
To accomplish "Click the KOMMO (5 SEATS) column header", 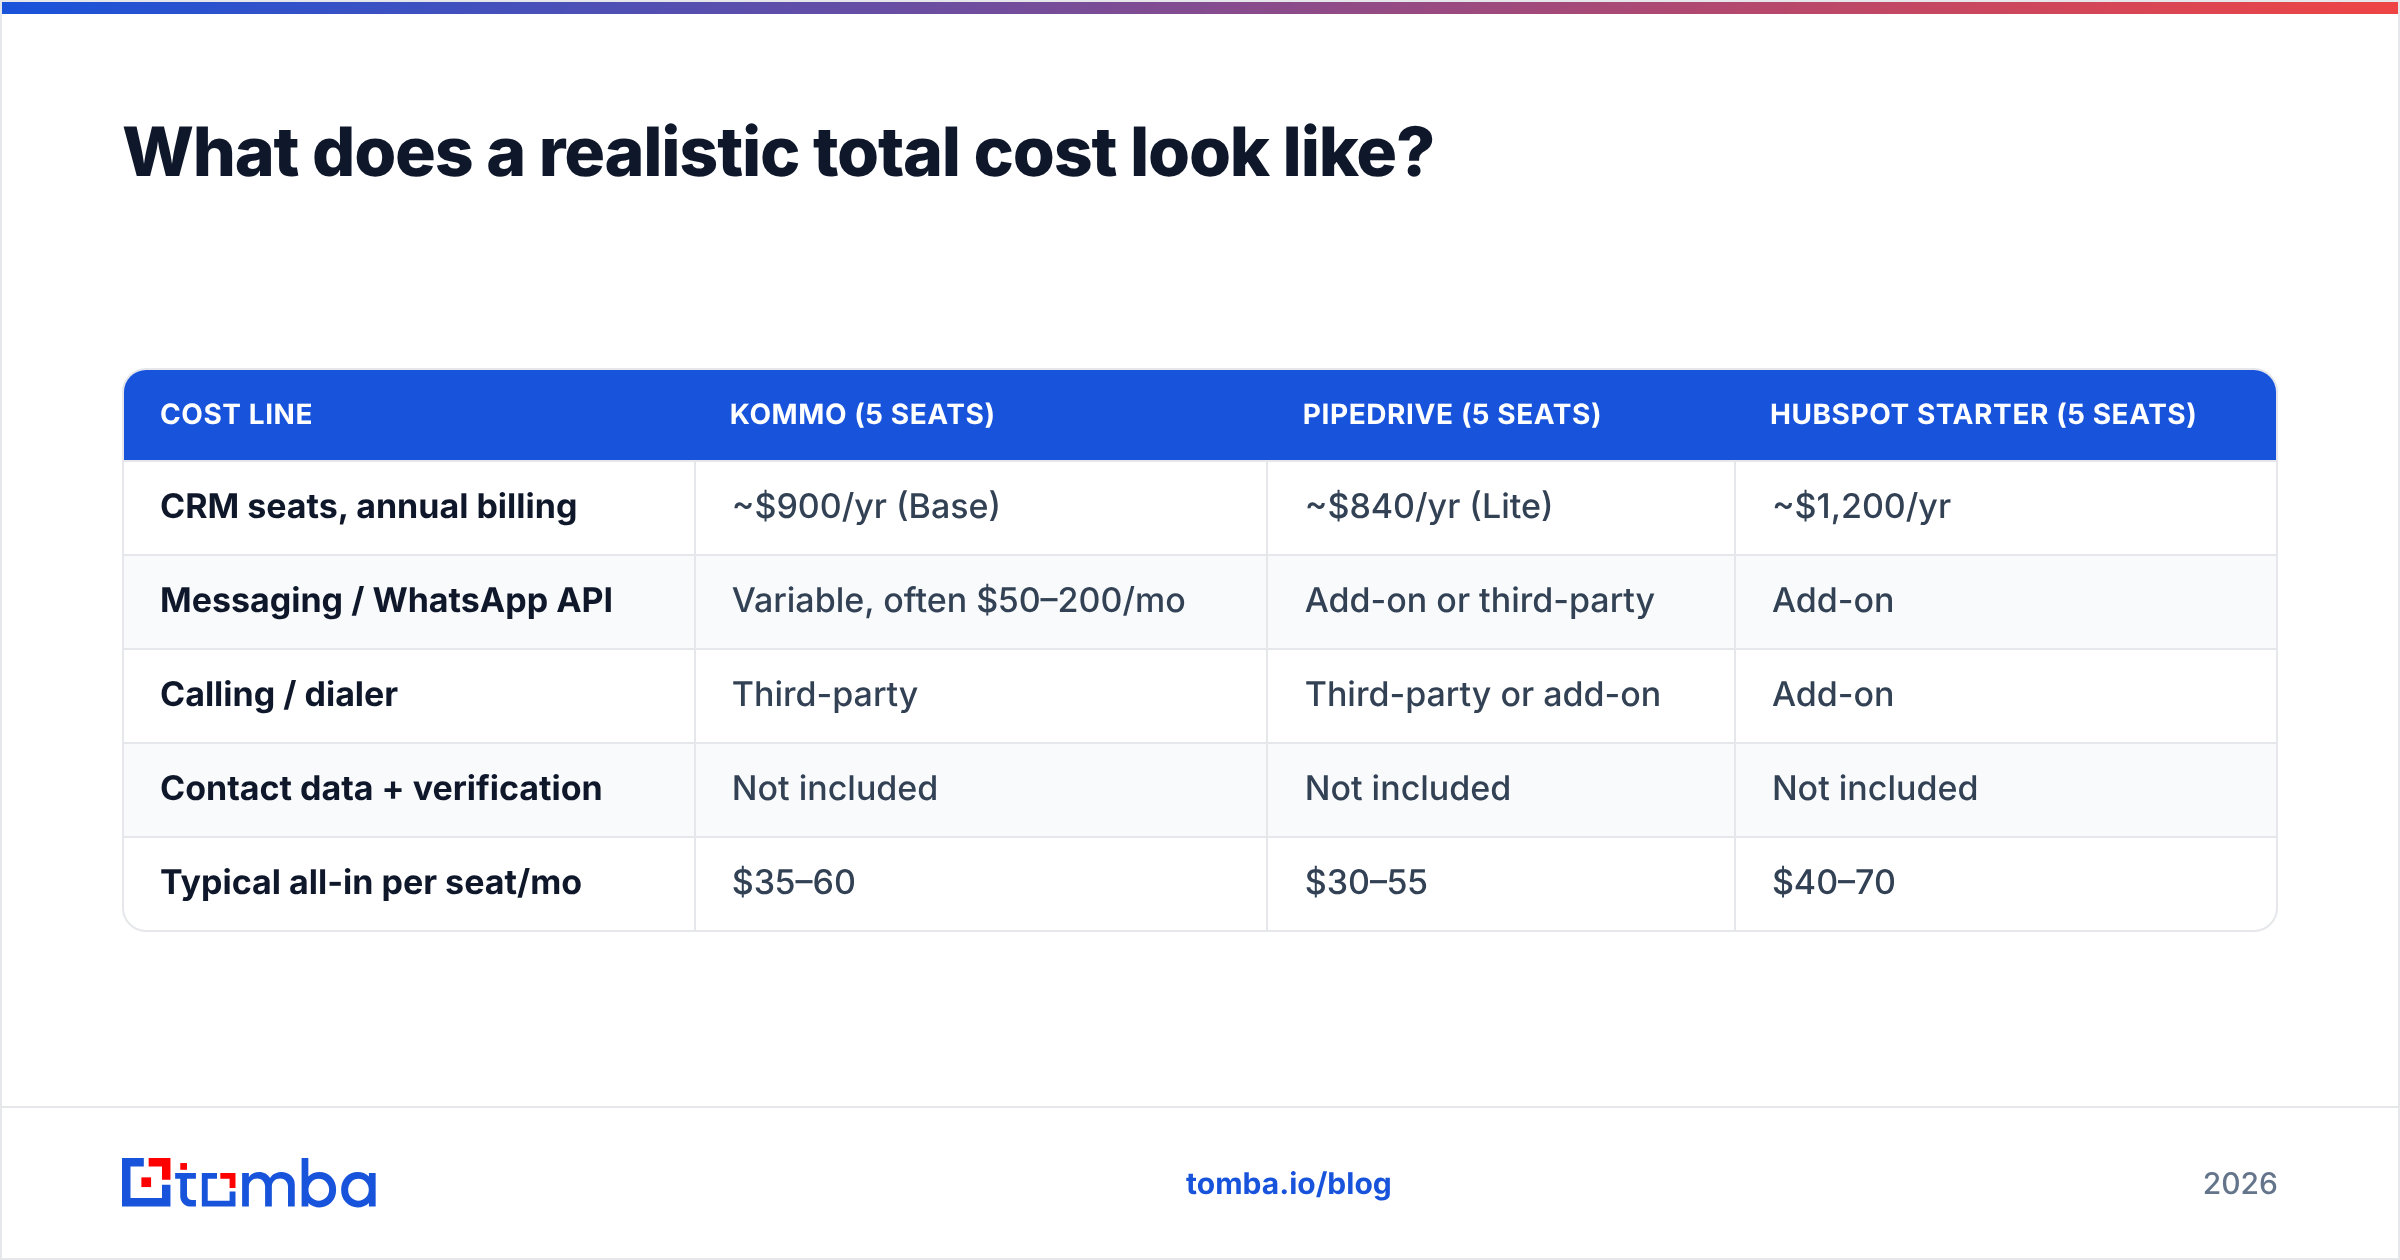I will coord(862,414).
